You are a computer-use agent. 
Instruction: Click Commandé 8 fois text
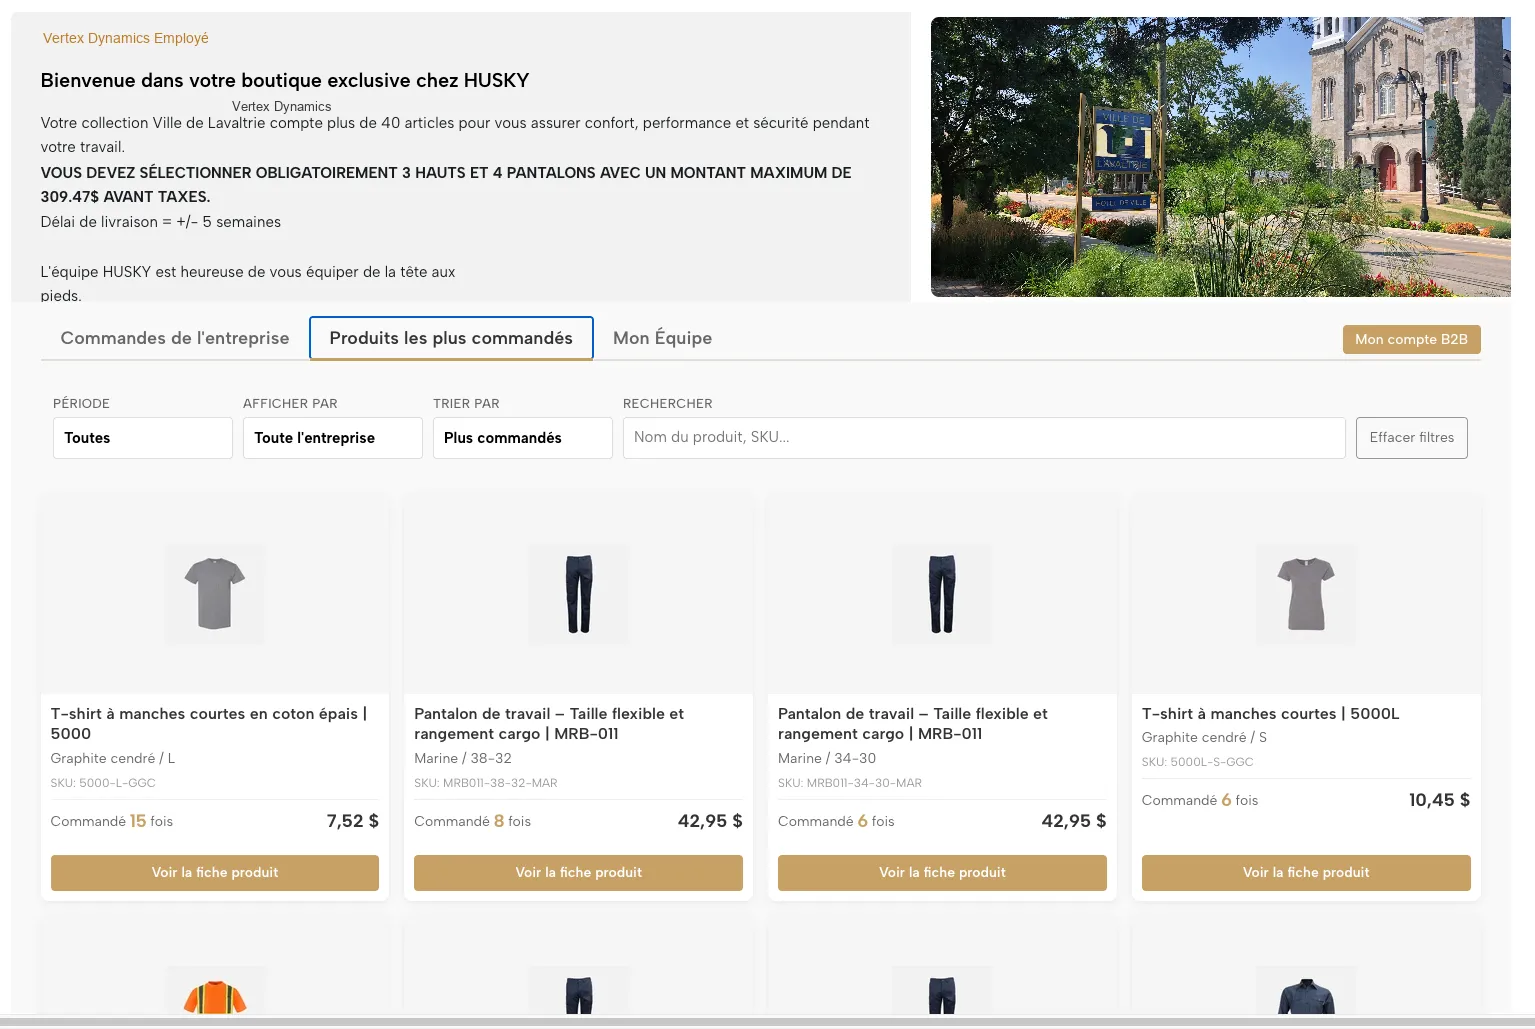[472, 821]
